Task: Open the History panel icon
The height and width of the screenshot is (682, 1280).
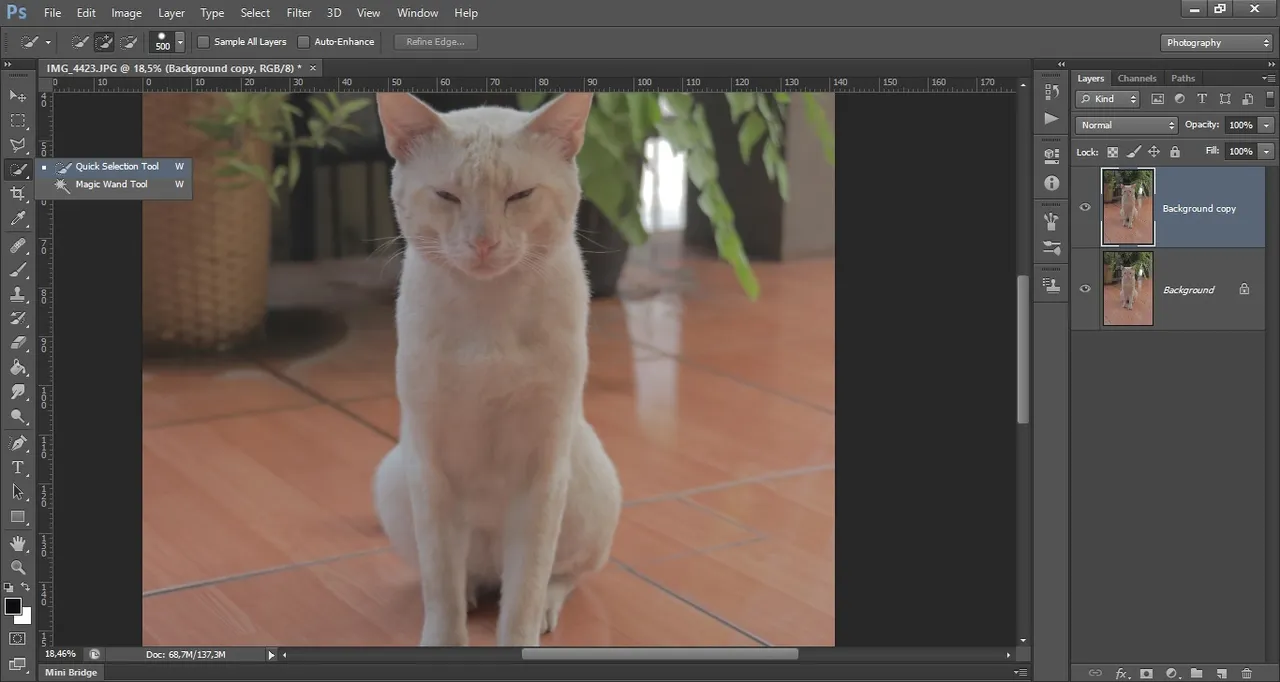Action: (x=1051, y=92)
